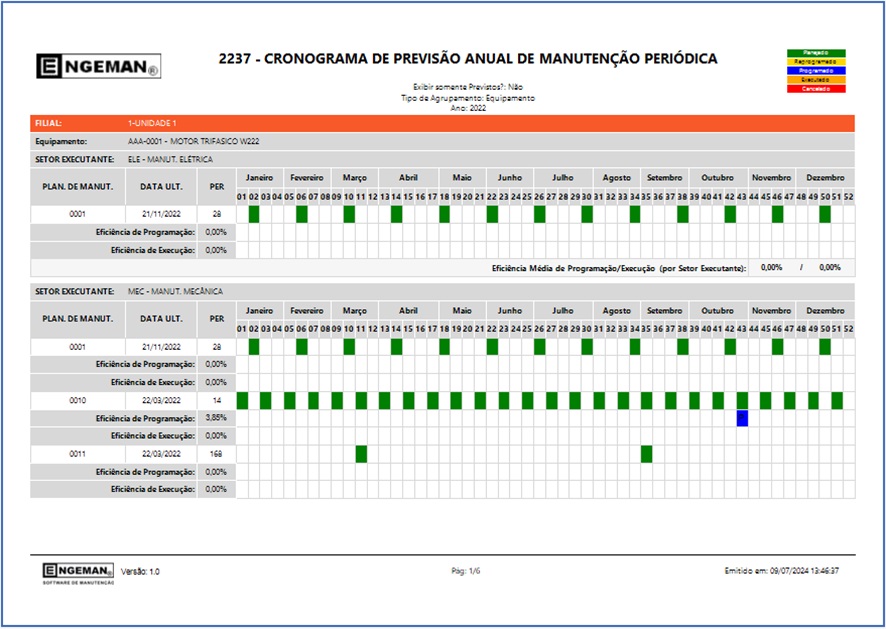The width and height of the screenshot is (886, 629).
Task: Click the blue scheduled block in week 43
Action: click(x=742, y=418)
